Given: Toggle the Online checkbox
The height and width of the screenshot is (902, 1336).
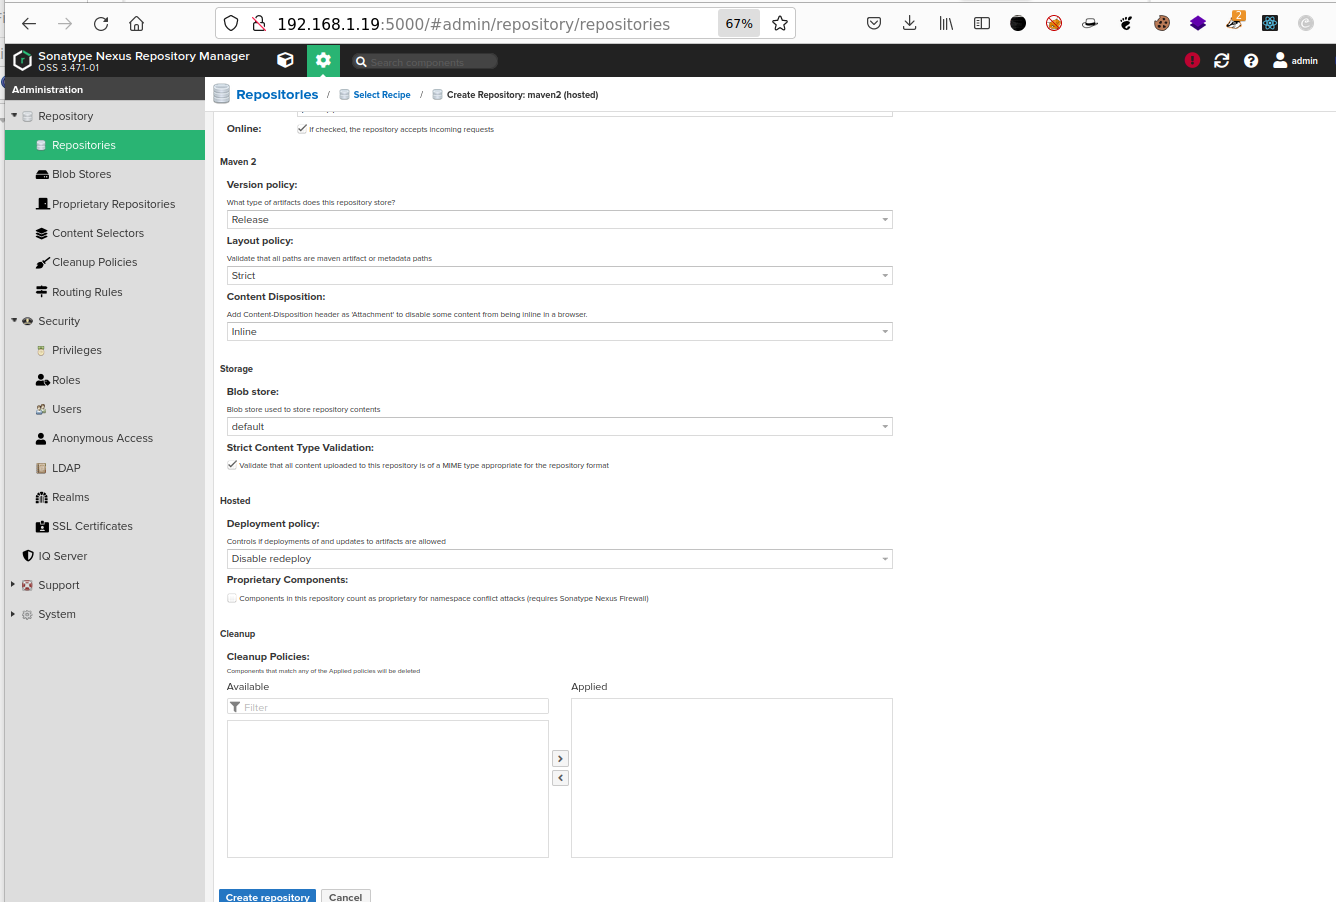Looking at the screenshot, I should click(x=302, y=129).
